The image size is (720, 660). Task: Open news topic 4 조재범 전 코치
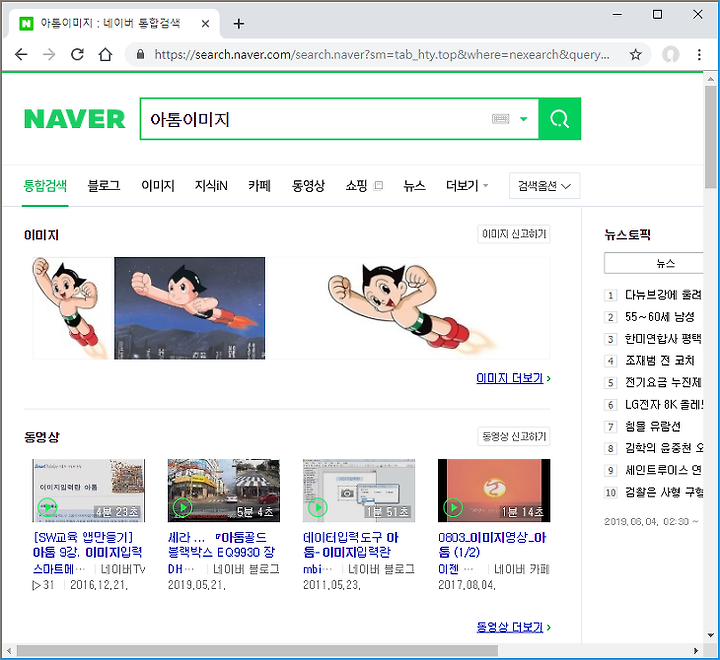[659, 361]
